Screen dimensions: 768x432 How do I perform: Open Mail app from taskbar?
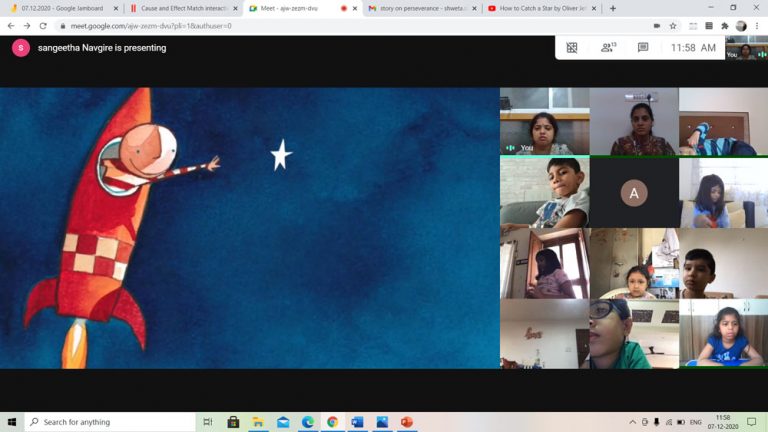[x=283, y=422]
